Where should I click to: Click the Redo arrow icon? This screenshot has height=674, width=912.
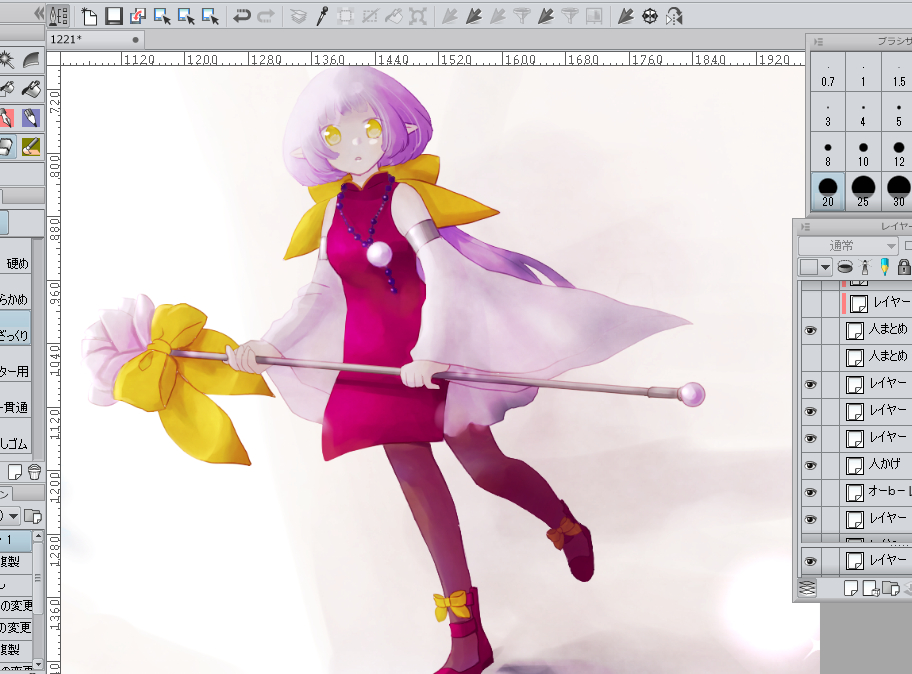click(x=265, y=16)
